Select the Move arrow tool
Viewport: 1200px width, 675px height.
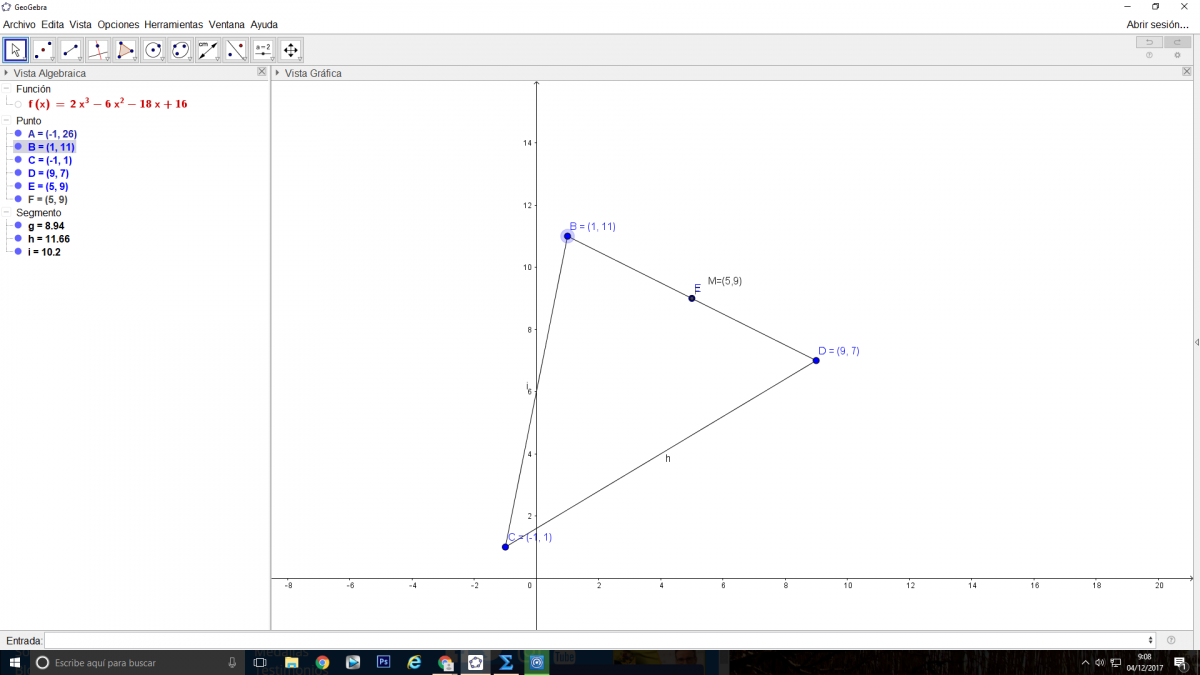(16, 49)
